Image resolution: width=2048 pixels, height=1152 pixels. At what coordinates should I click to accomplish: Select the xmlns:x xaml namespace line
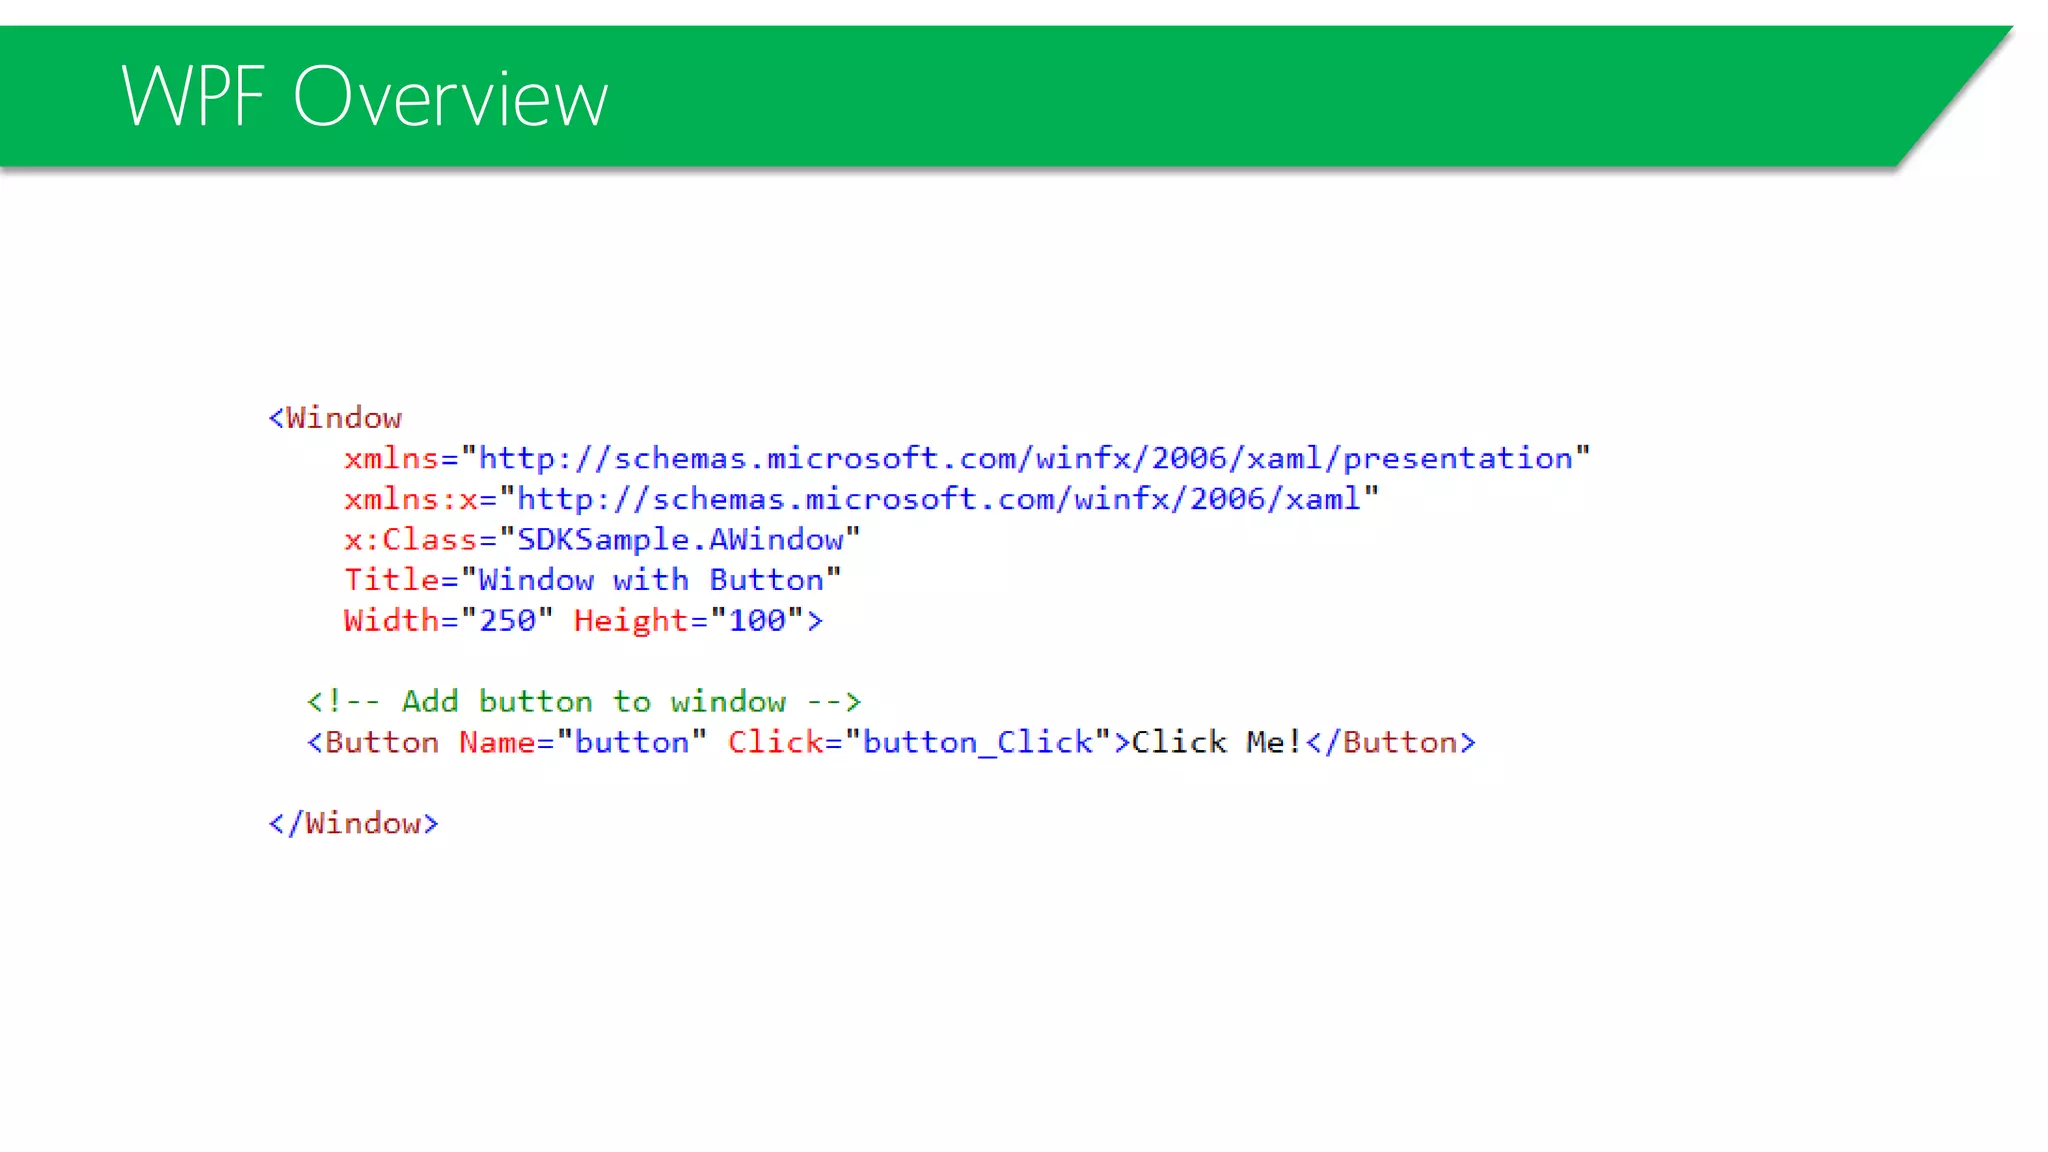pyautogui.click(x=861, y=499)
